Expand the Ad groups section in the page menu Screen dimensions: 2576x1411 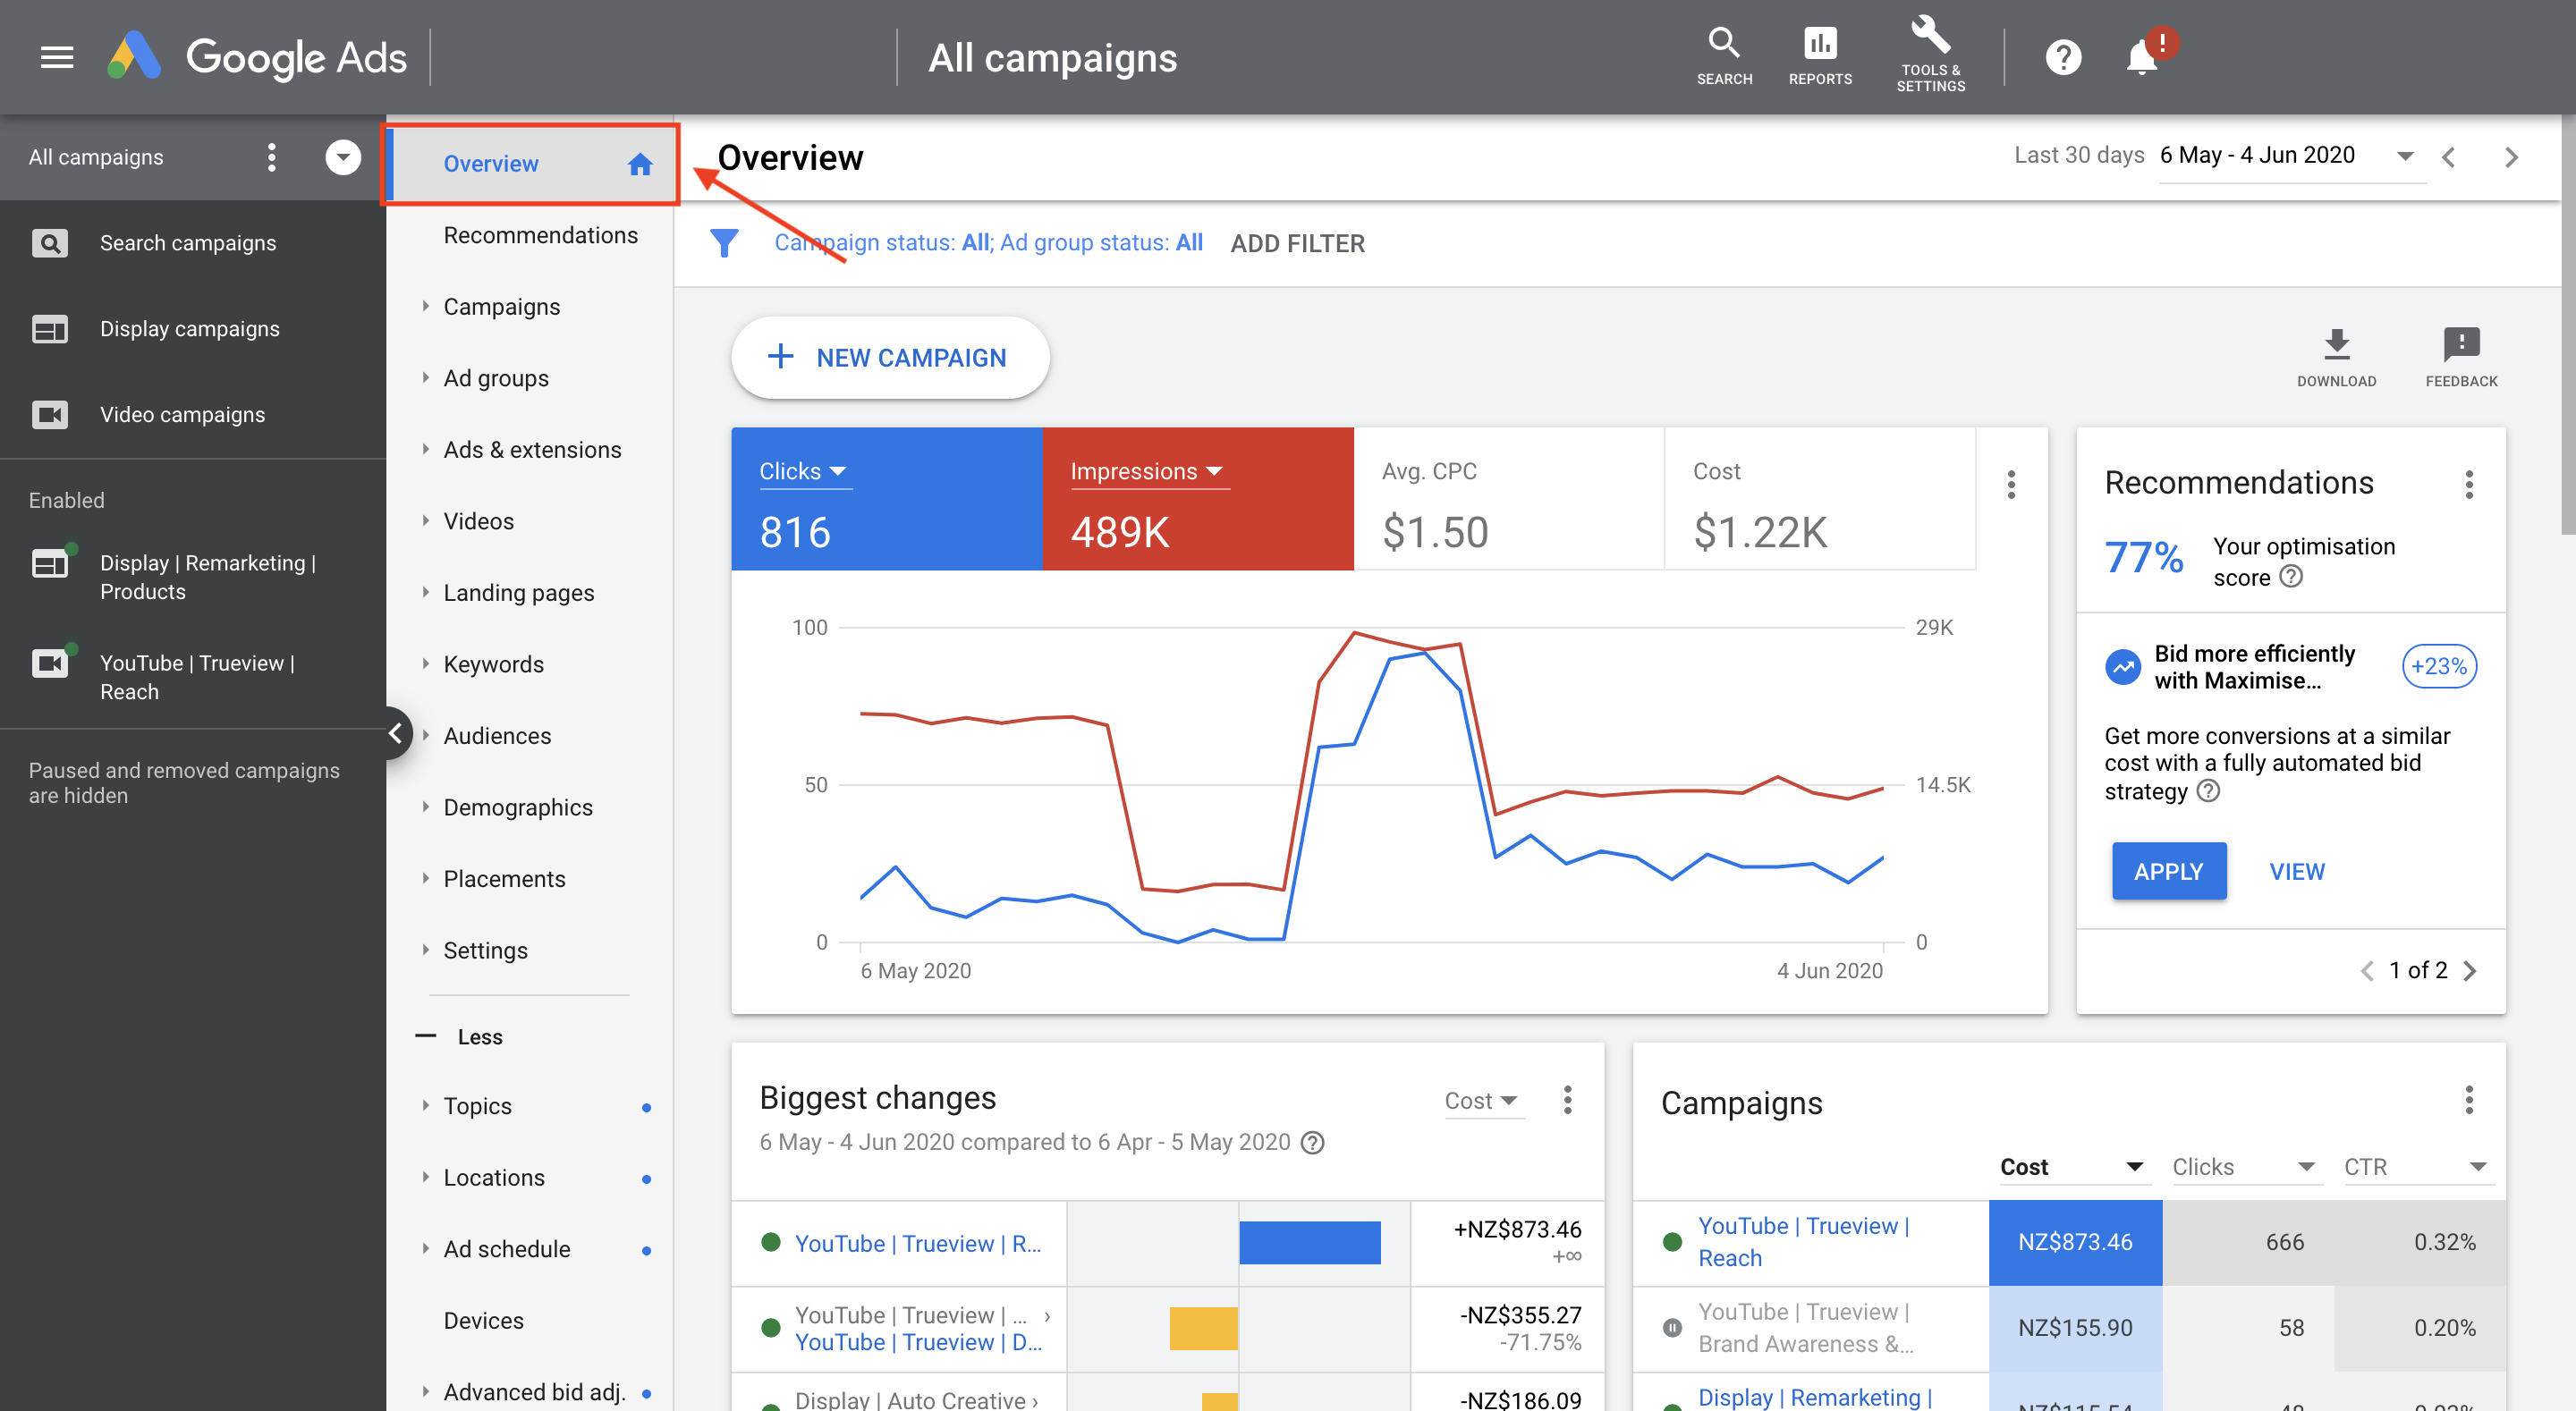(427, 378)
